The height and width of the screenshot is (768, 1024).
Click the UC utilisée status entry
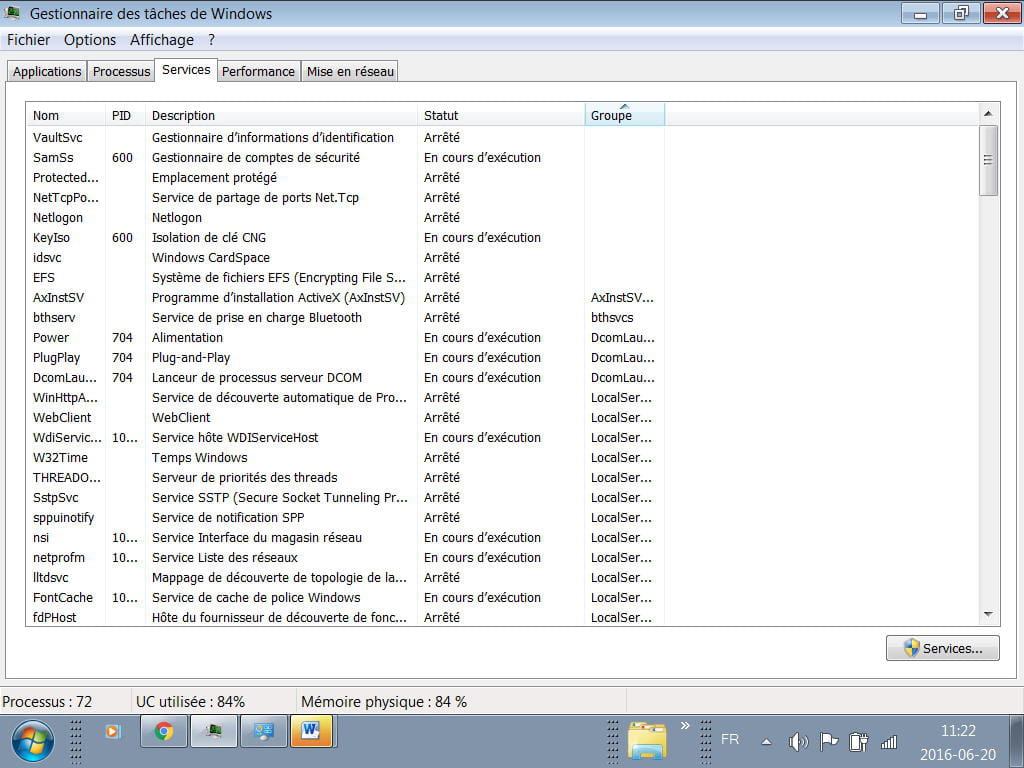(x=190, y=701)
